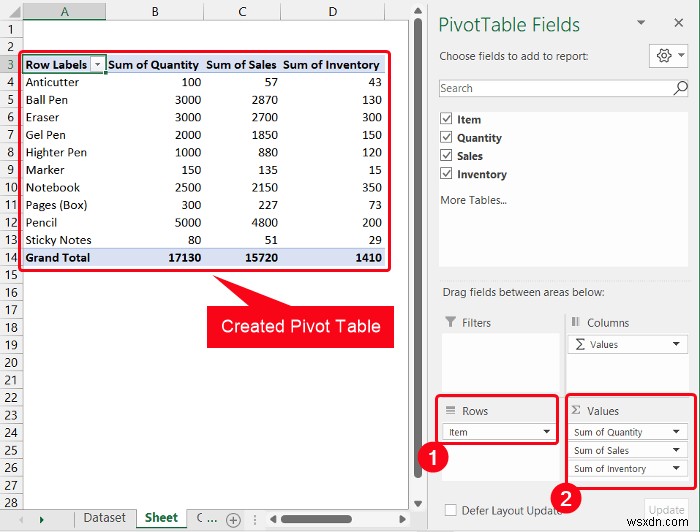Select the Grand Total sales 15720 cell
700x532 pixels.
pyautogui.click(x=242, y=258)
